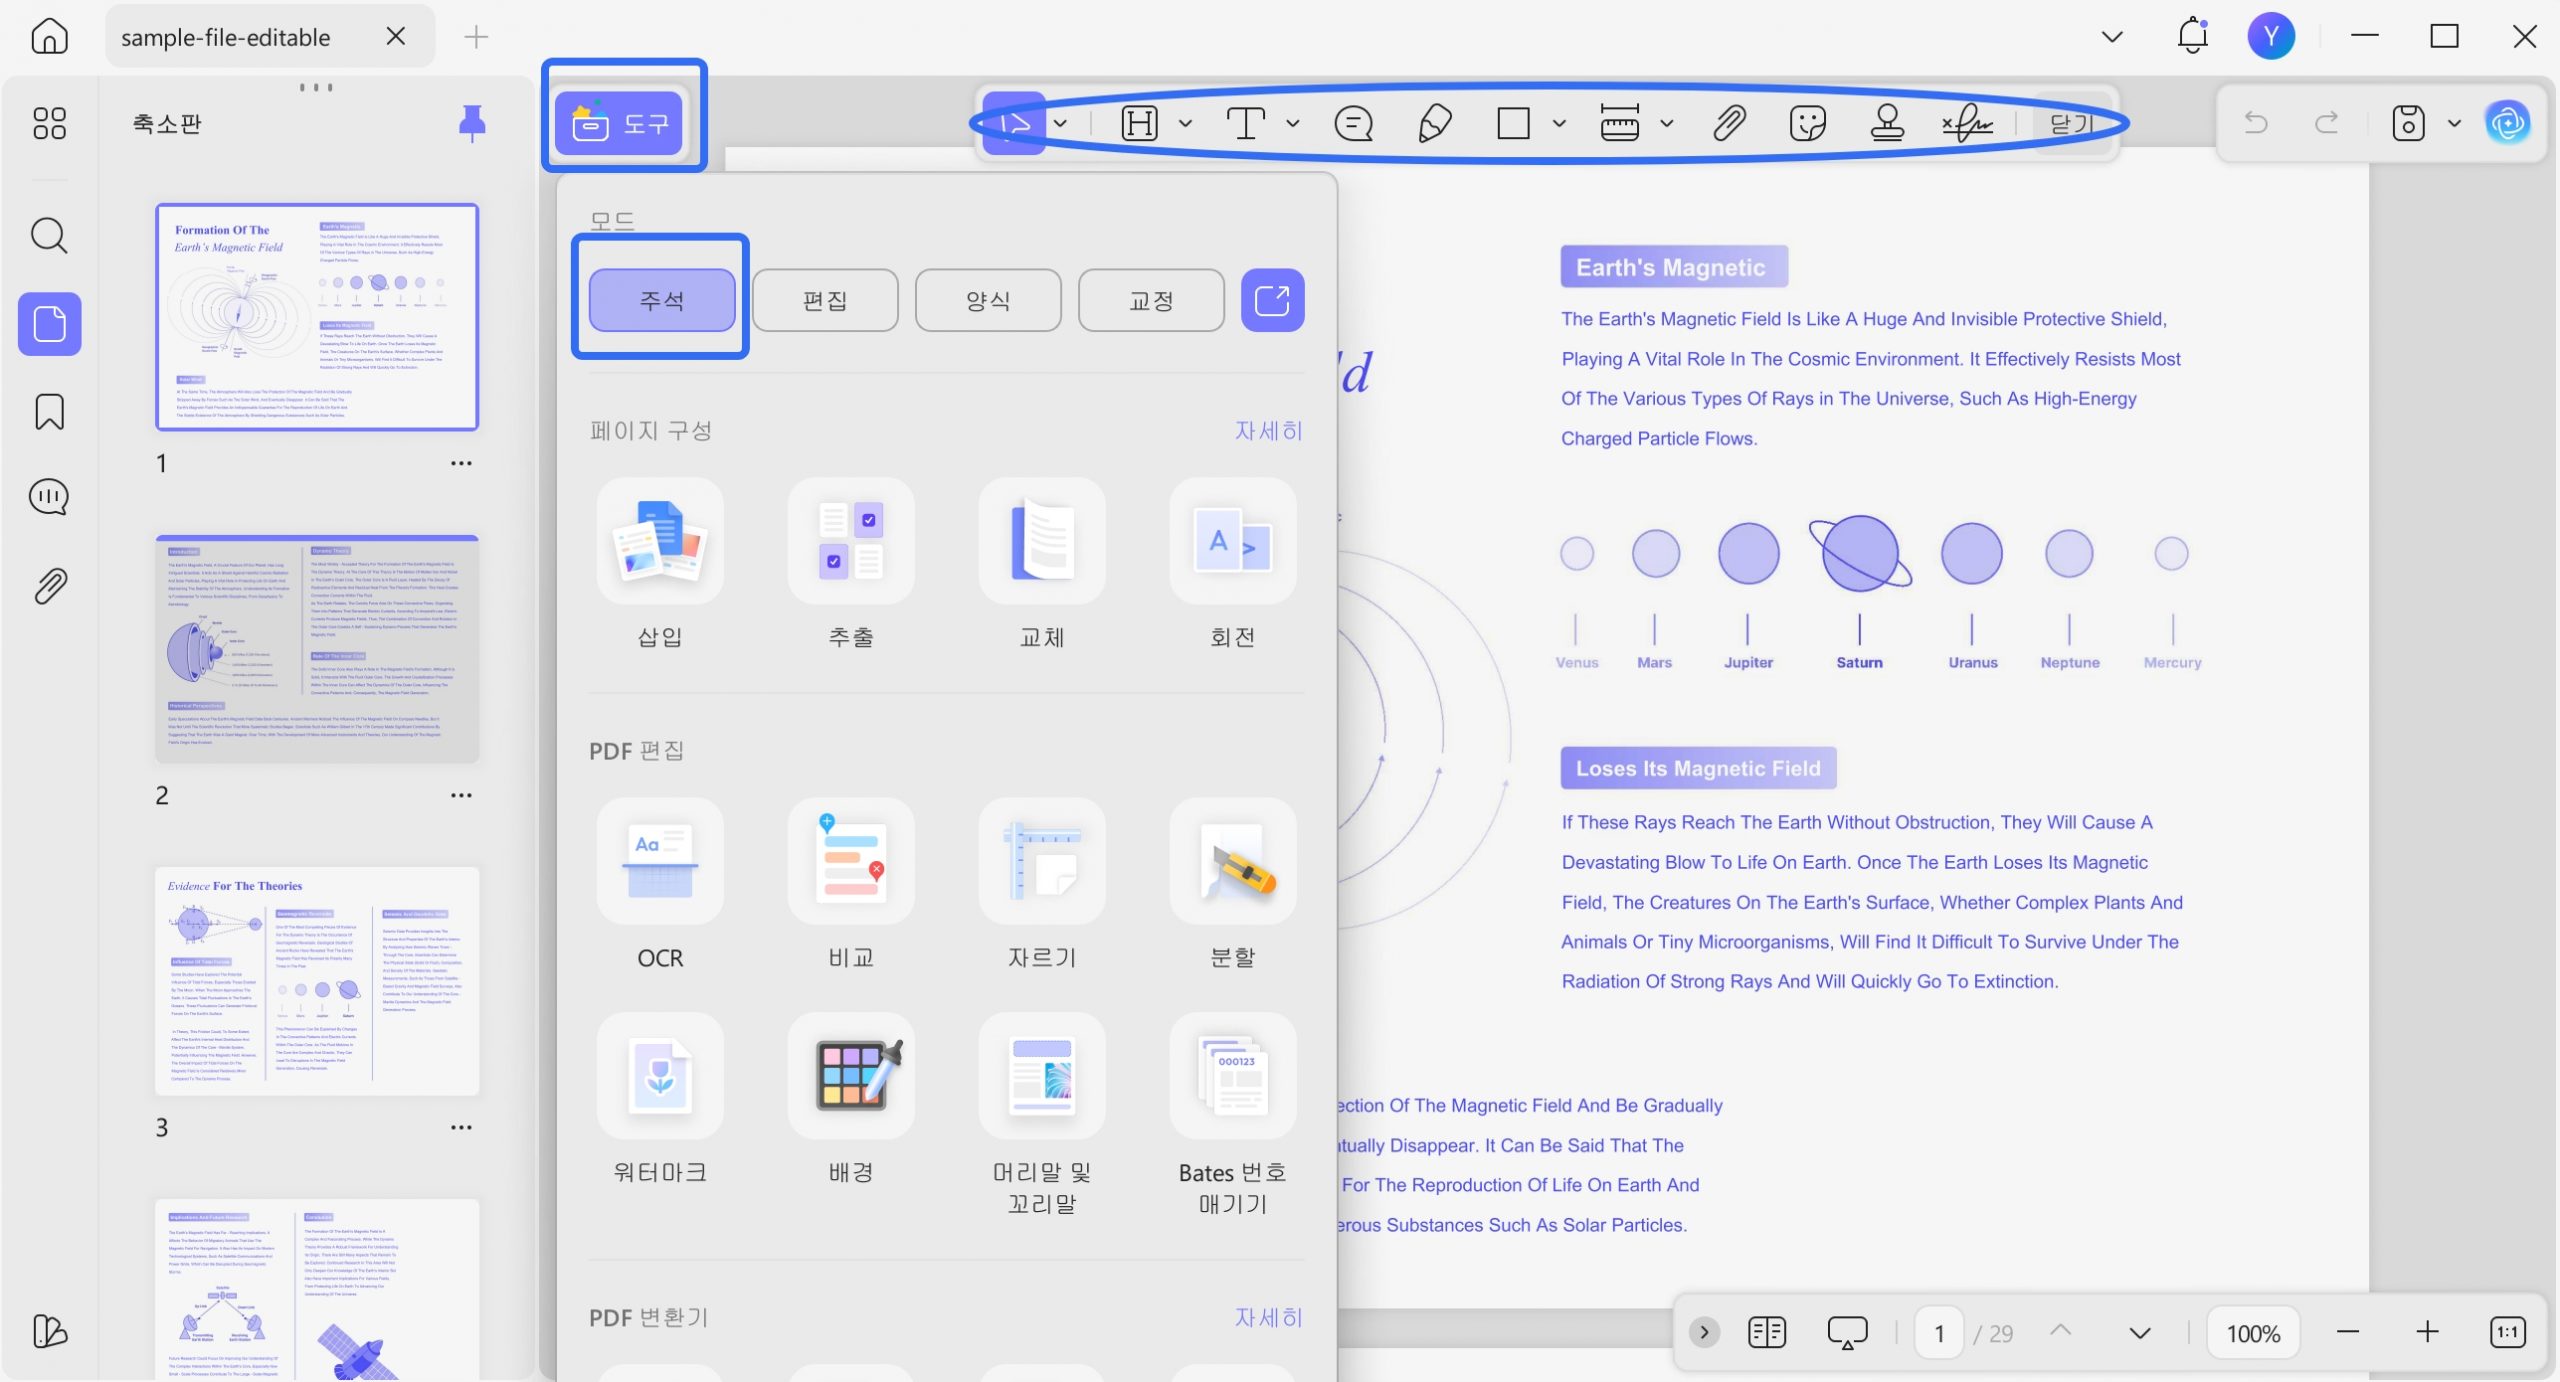Select the stamp tool
2560x1382 pixels.
tap(1887, 124)
